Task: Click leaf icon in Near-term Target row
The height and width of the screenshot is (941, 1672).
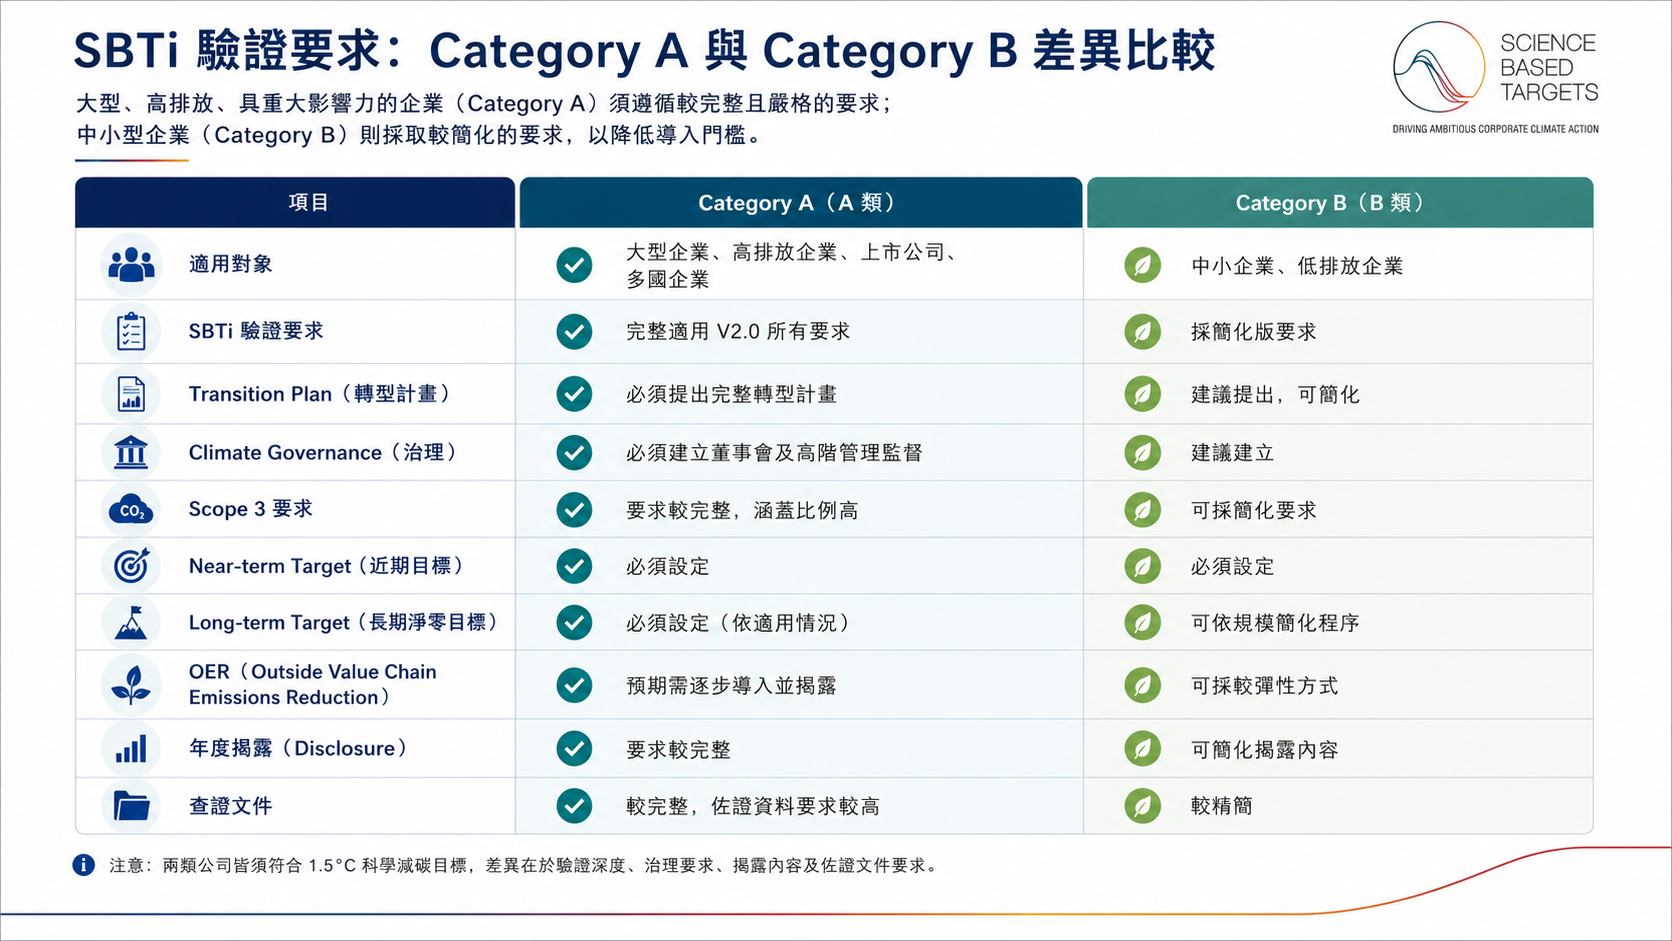Action: point(1142,566)
